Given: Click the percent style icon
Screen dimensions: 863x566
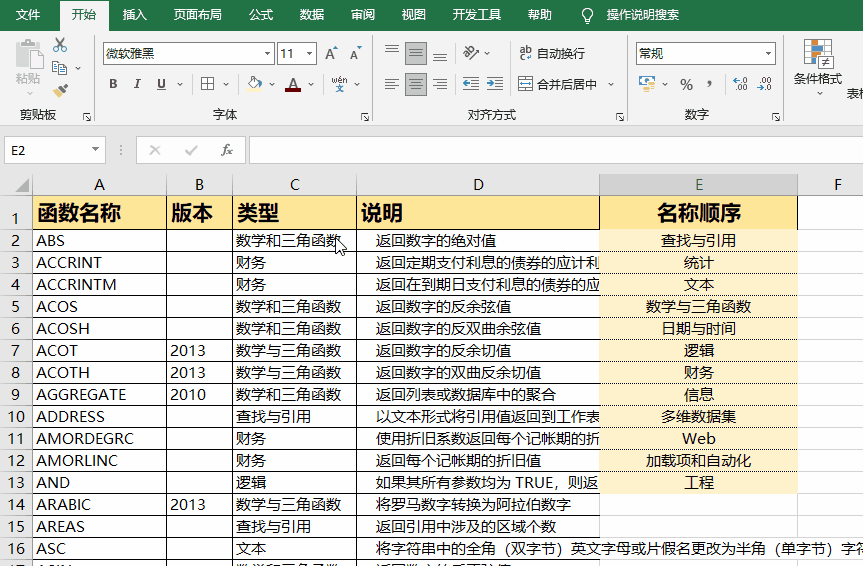Looking at the screenshot, I should coord(686,85).
